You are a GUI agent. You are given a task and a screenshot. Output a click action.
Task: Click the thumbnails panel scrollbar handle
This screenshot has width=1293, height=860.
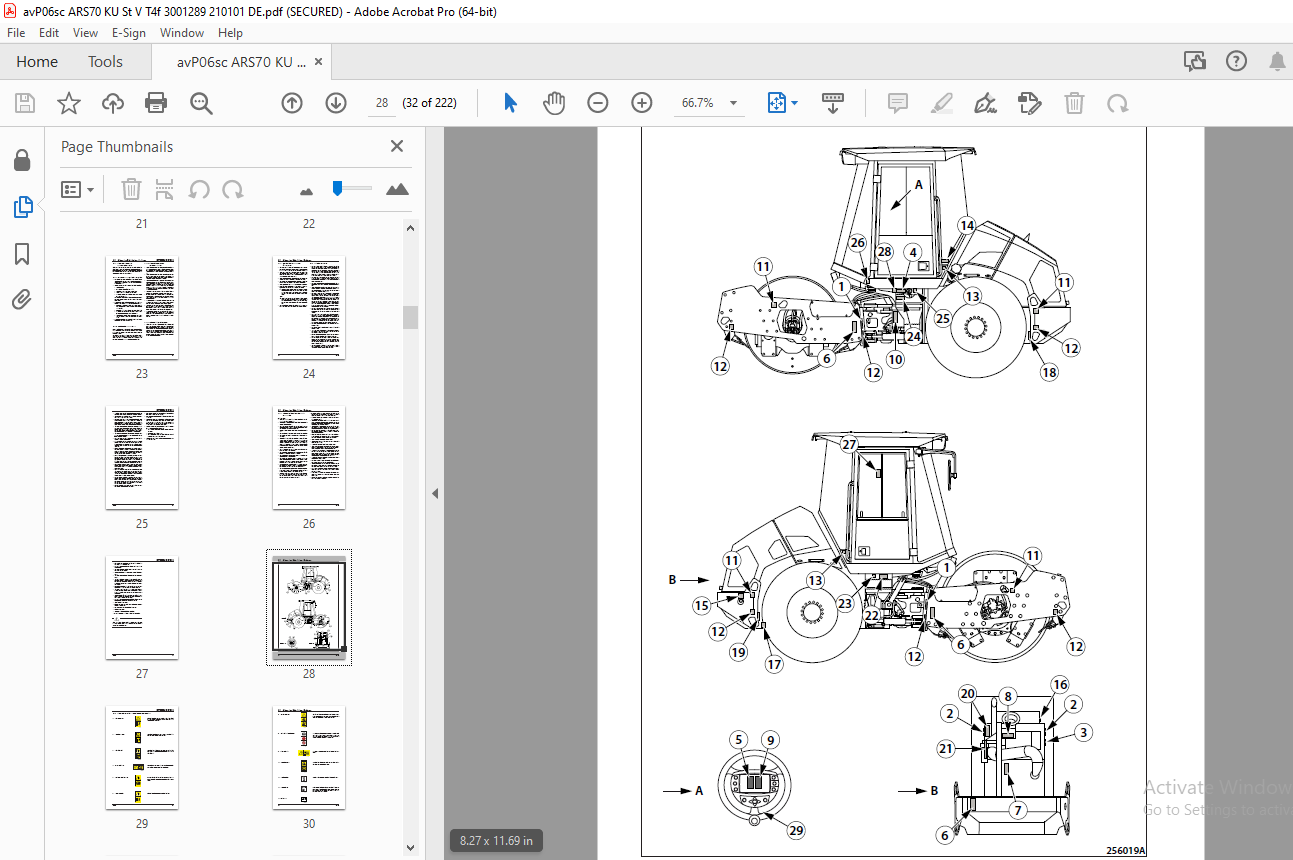(x=410, y=317)
